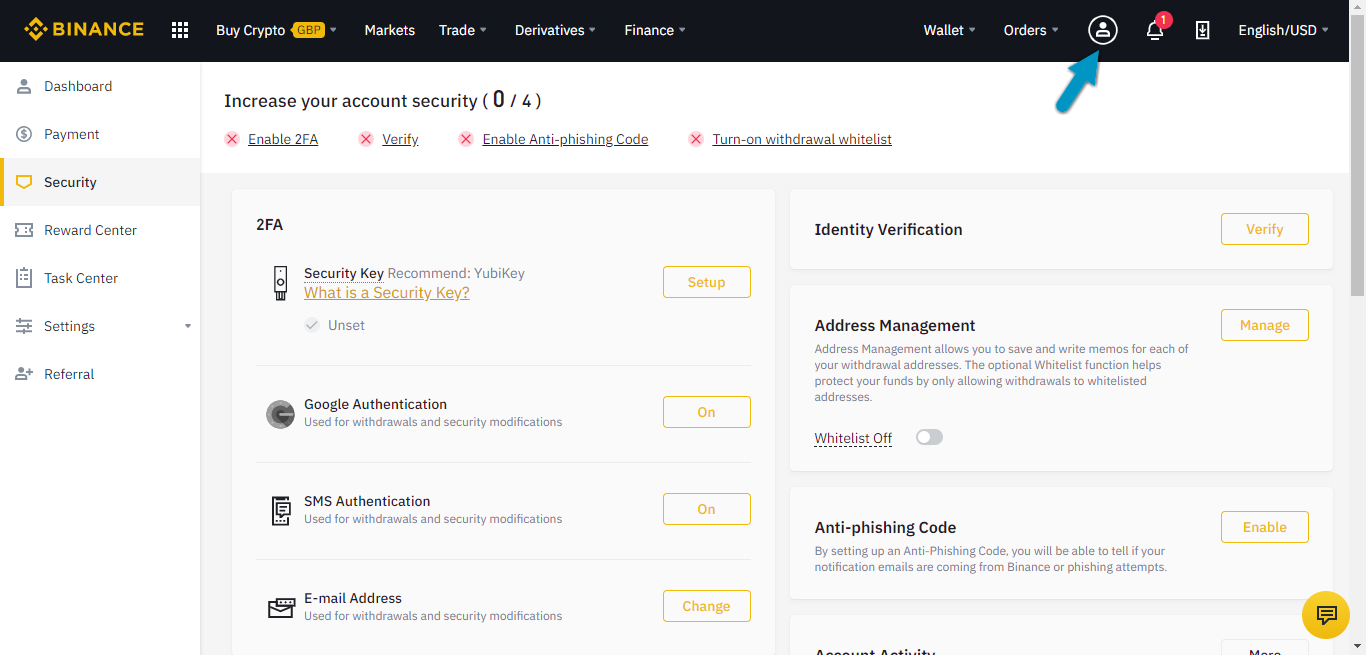Click the Settings sliders icon
This screenshot has height=655, width=1366.
pos(24,326)
